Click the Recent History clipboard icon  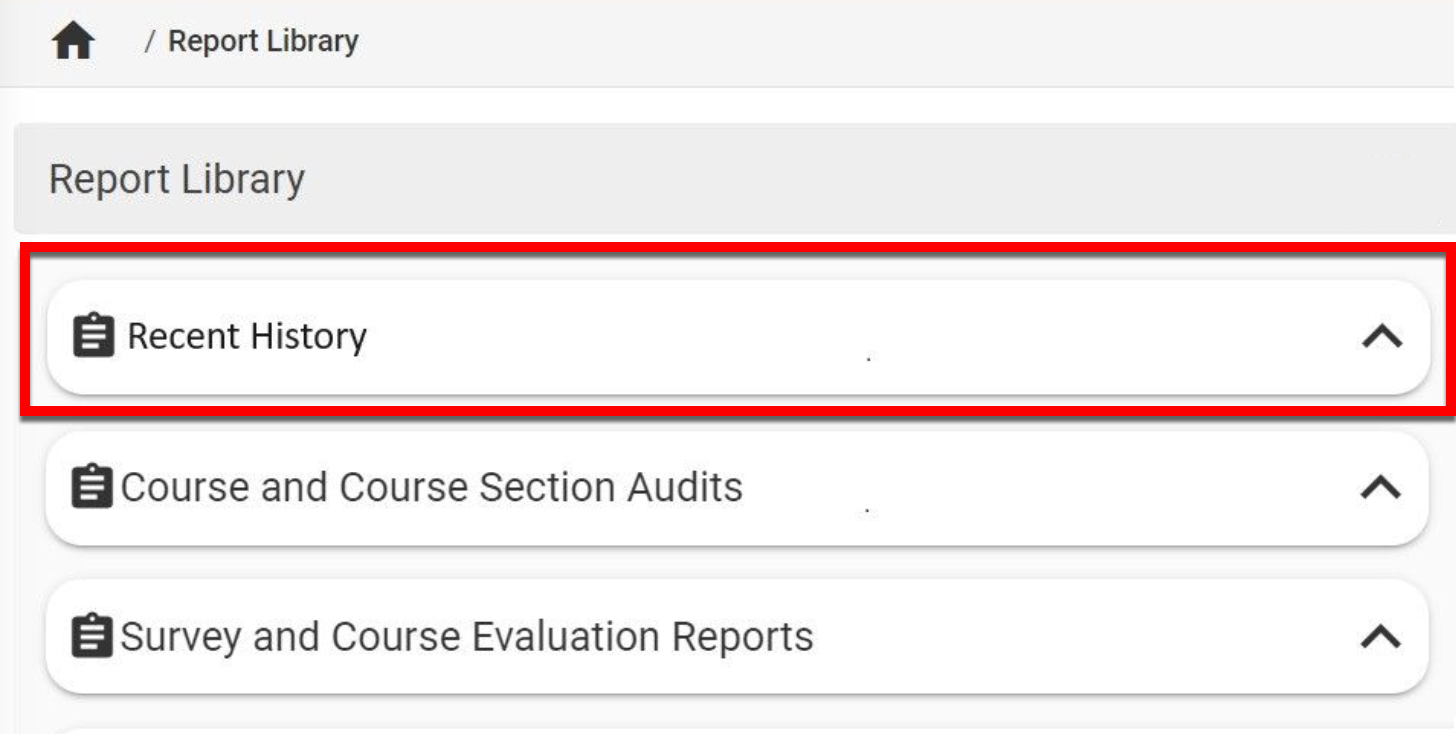pyautogui.click(x=94, y=336)
